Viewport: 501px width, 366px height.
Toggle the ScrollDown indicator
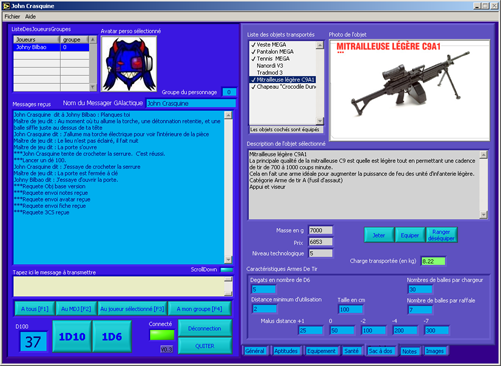[227, 270]
